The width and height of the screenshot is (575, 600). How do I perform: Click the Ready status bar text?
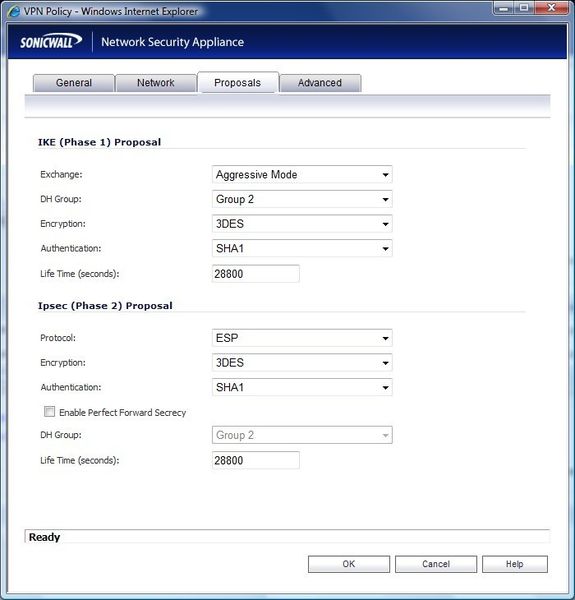pyautogui.click(x=44, y=537)
